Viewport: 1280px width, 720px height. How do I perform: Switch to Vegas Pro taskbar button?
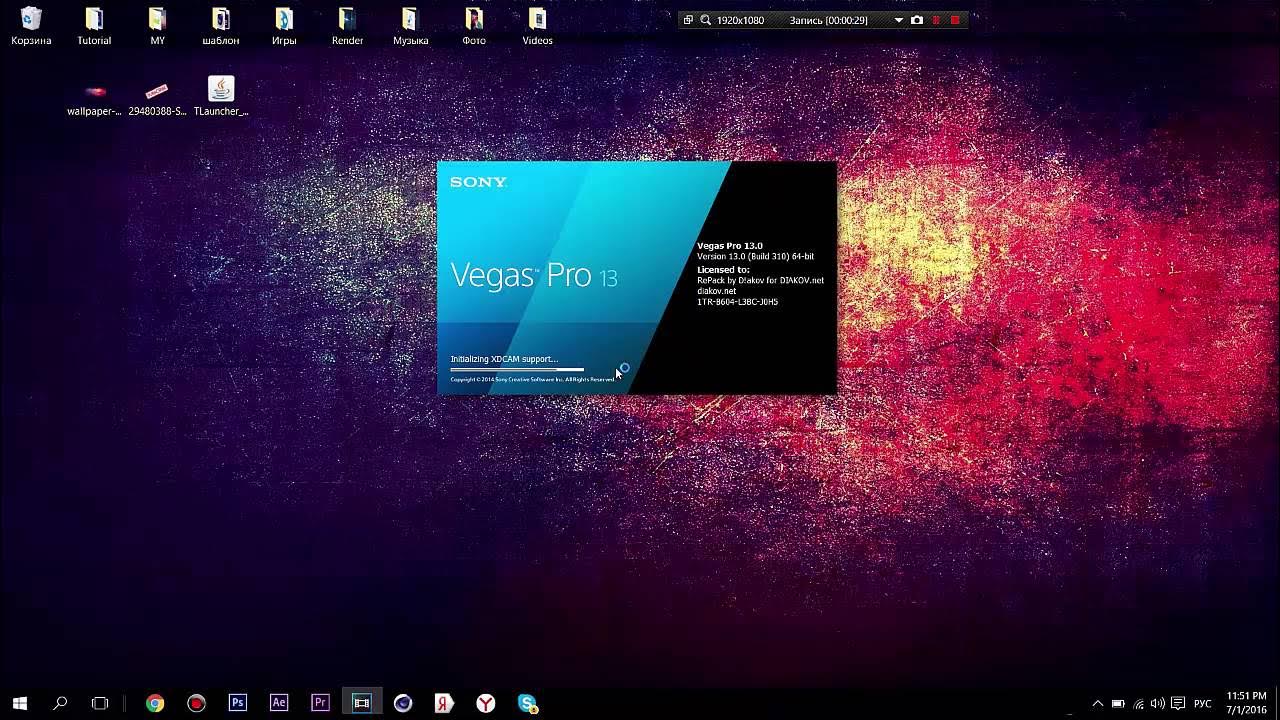(361, 703)
